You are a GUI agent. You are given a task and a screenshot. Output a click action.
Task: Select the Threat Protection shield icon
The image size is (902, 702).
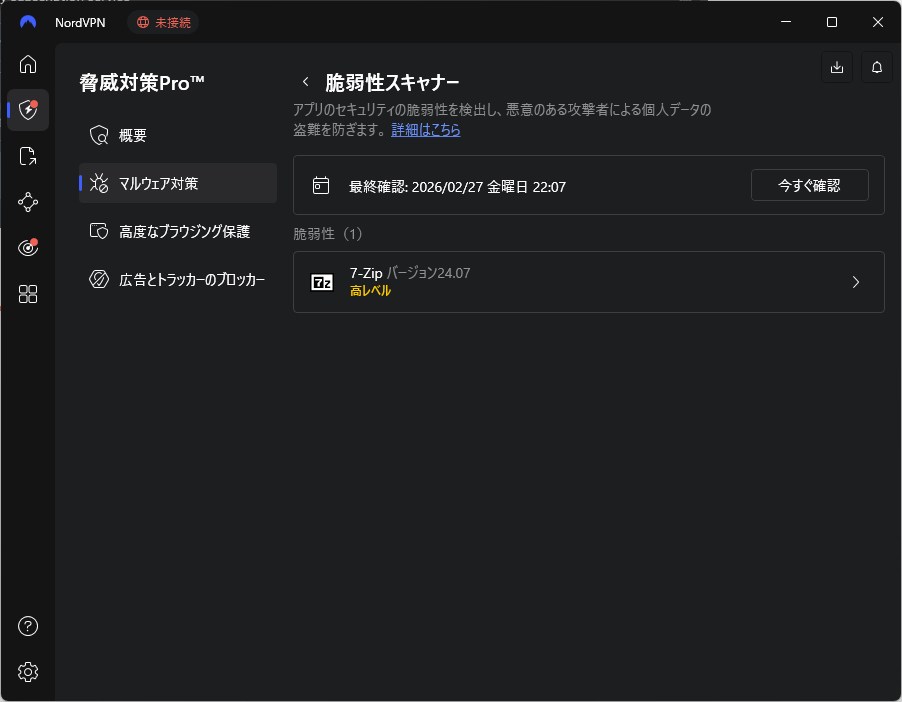[28, 110]
